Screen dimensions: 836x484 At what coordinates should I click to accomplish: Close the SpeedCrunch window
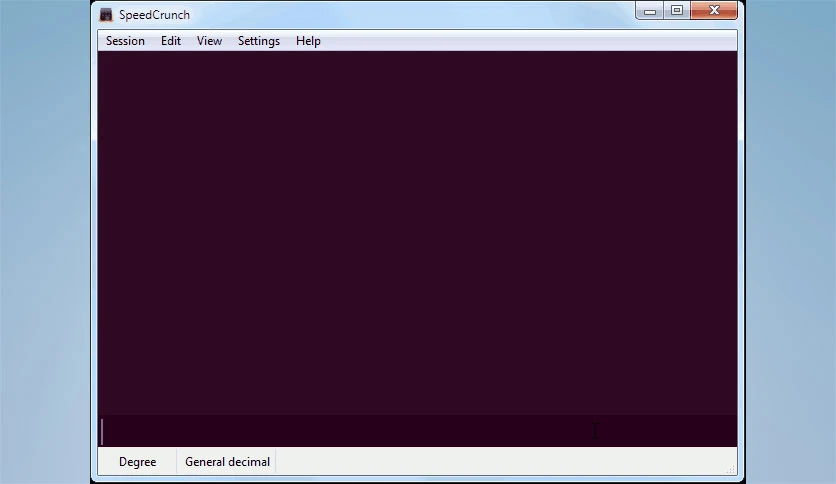tap(714, 11)
